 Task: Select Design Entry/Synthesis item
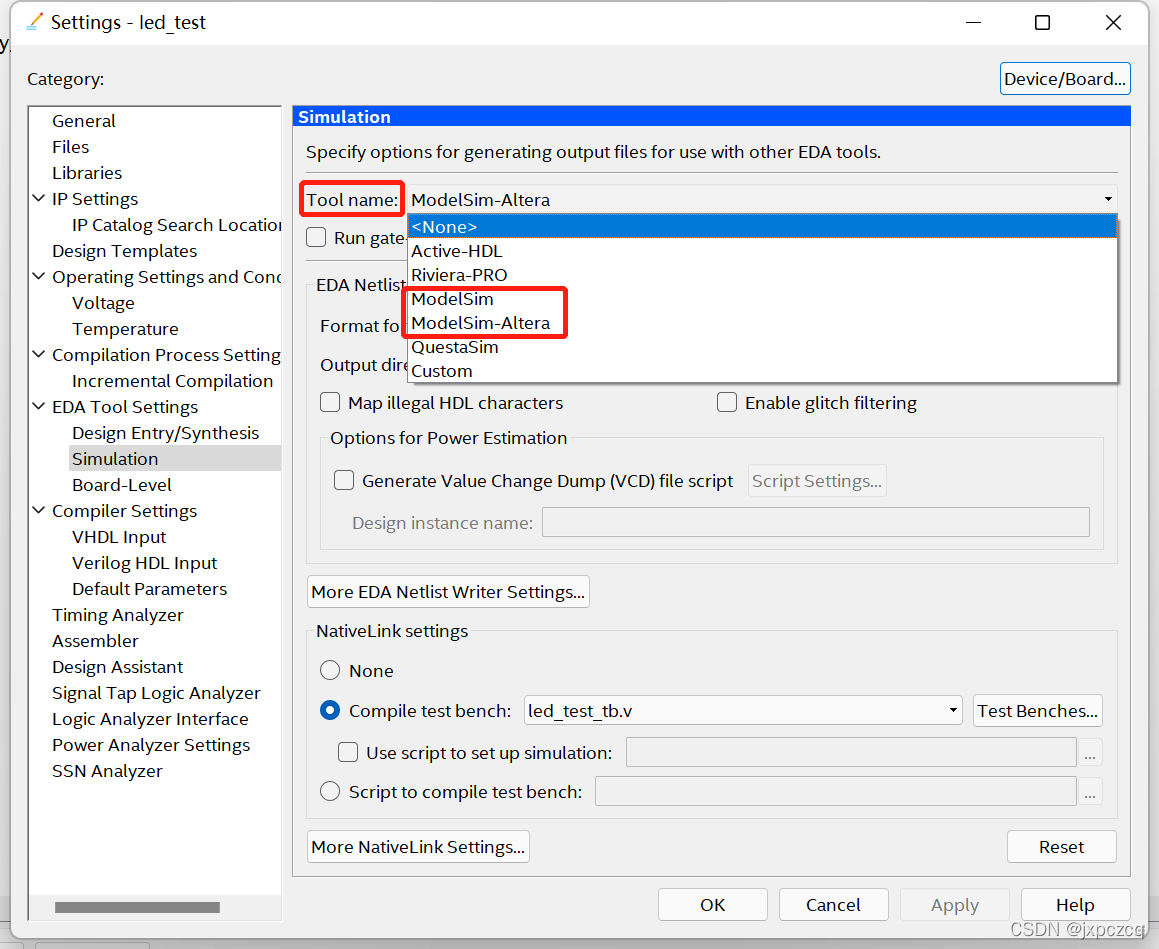166,432
